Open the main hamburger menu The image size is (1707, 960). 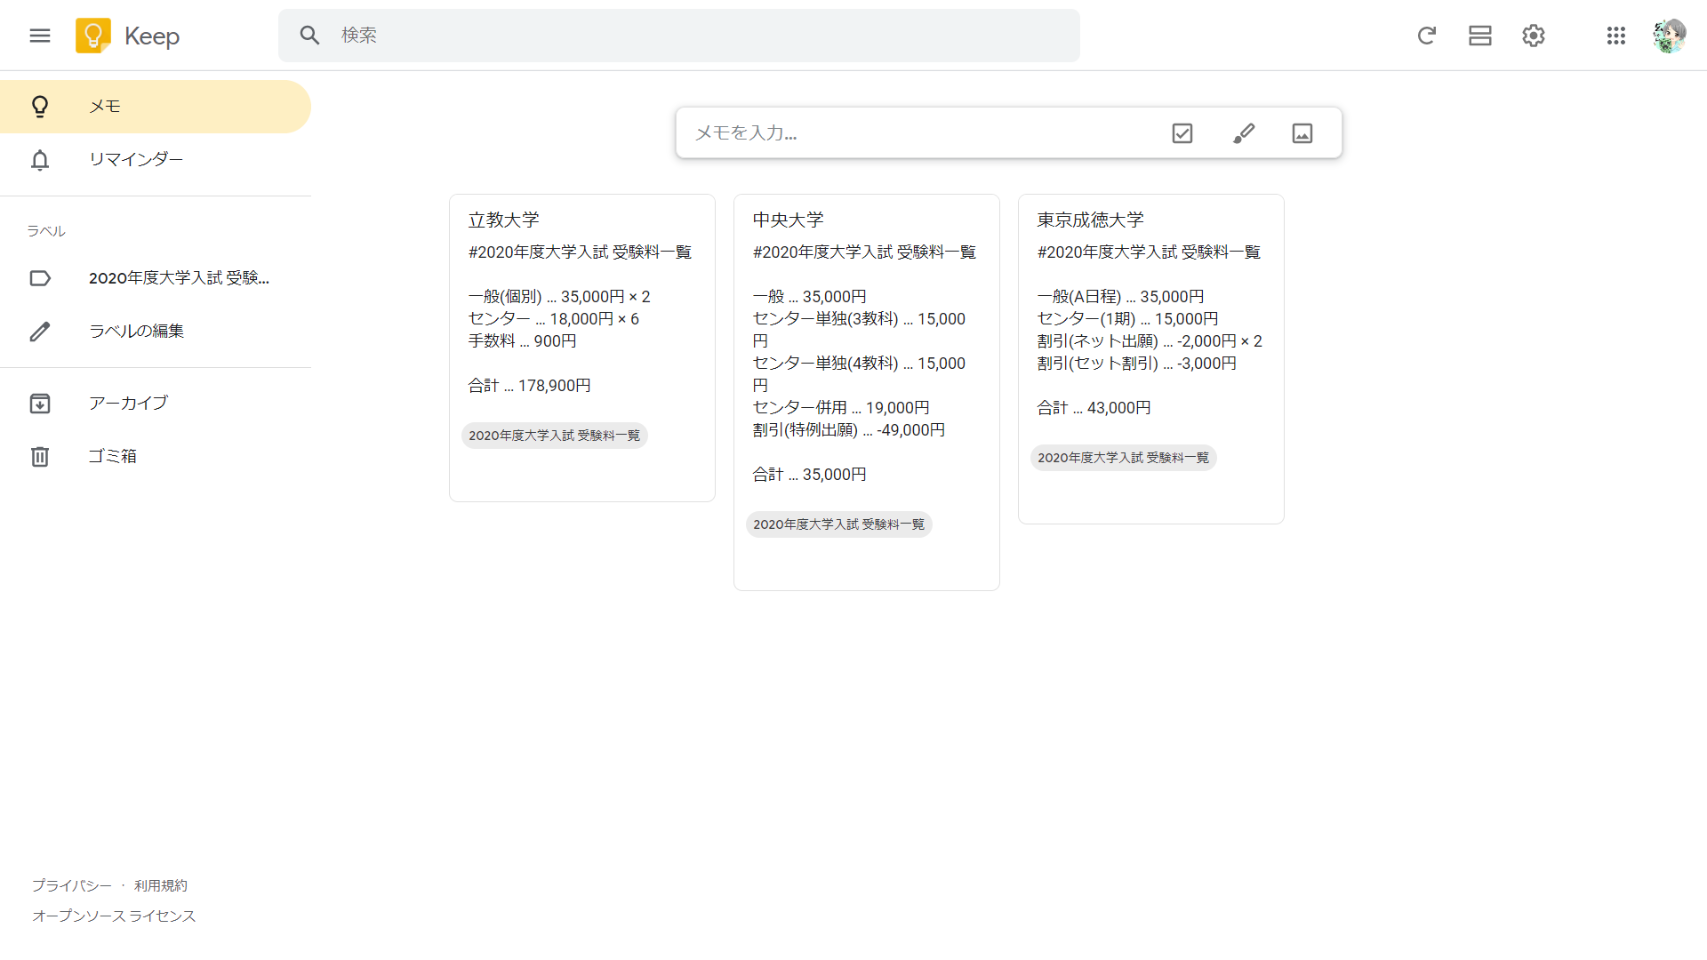(x=40, y=36)
